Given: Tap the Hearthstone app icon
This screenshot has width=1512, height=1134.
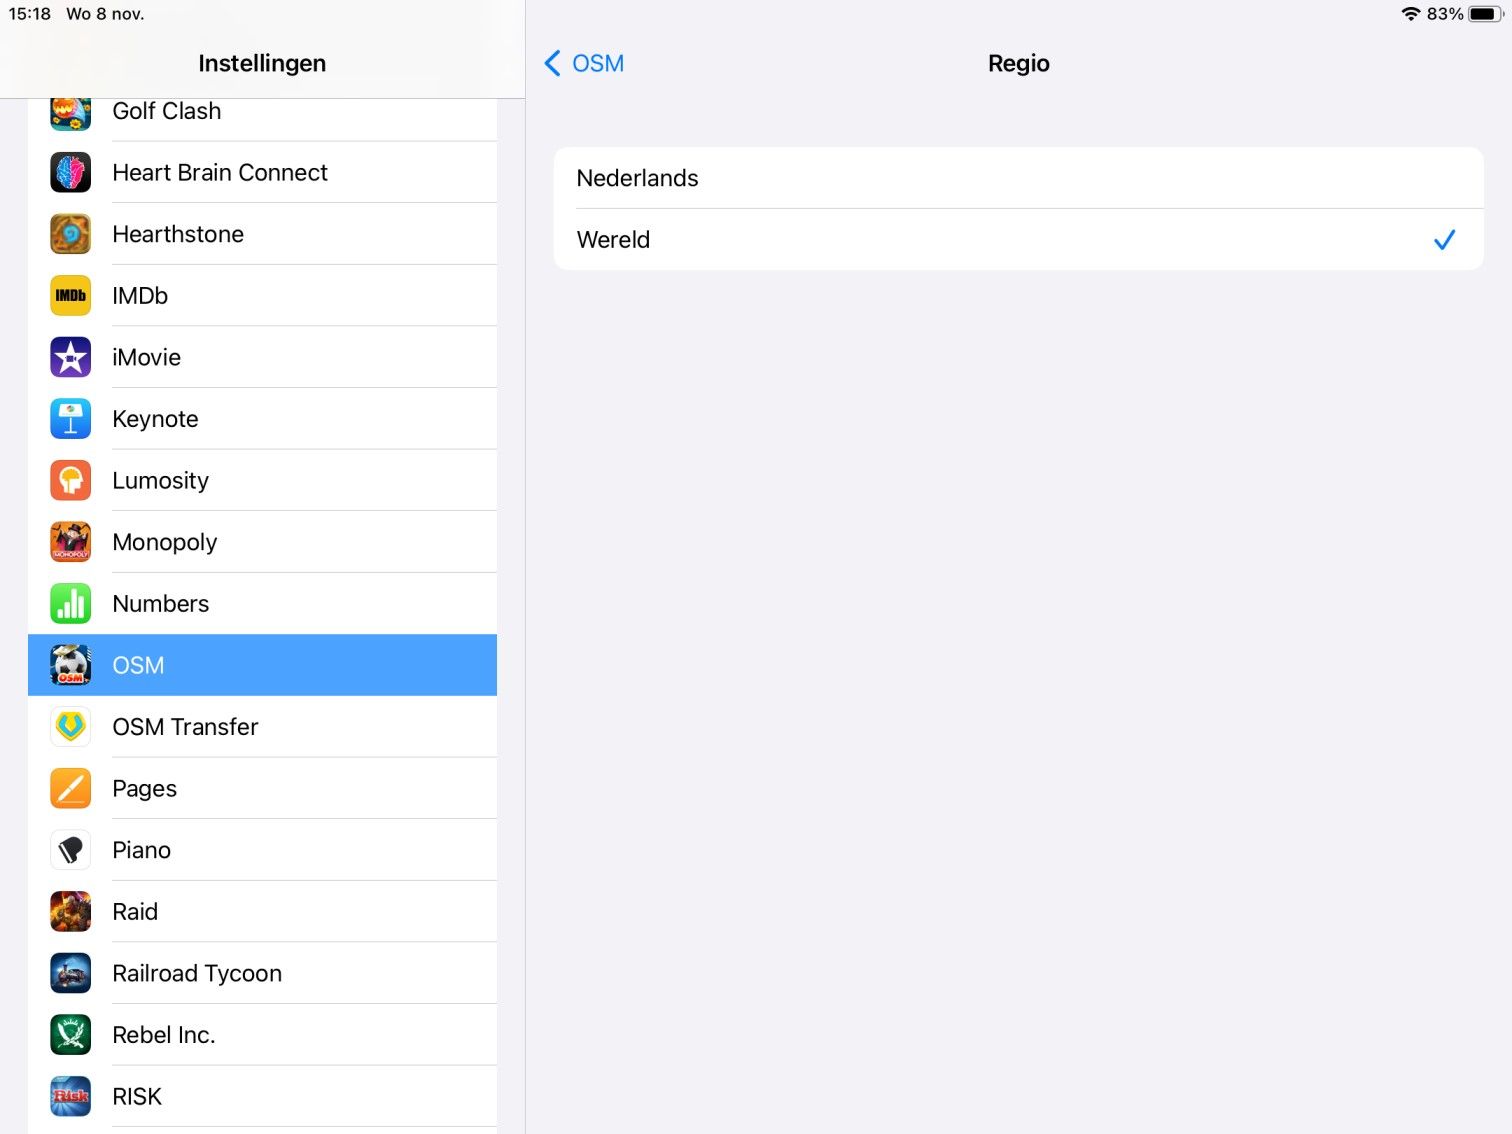Looking at the screenshot, I should 71,234.
